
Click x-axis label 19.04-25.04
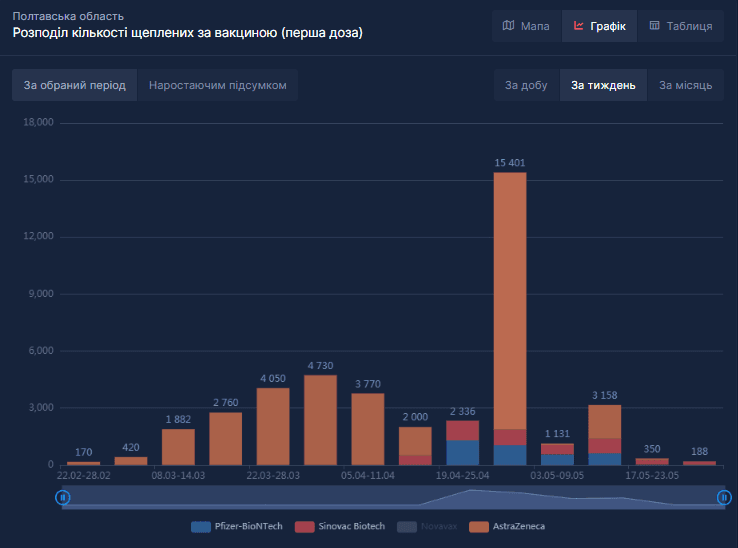click(x=463, y=475)
